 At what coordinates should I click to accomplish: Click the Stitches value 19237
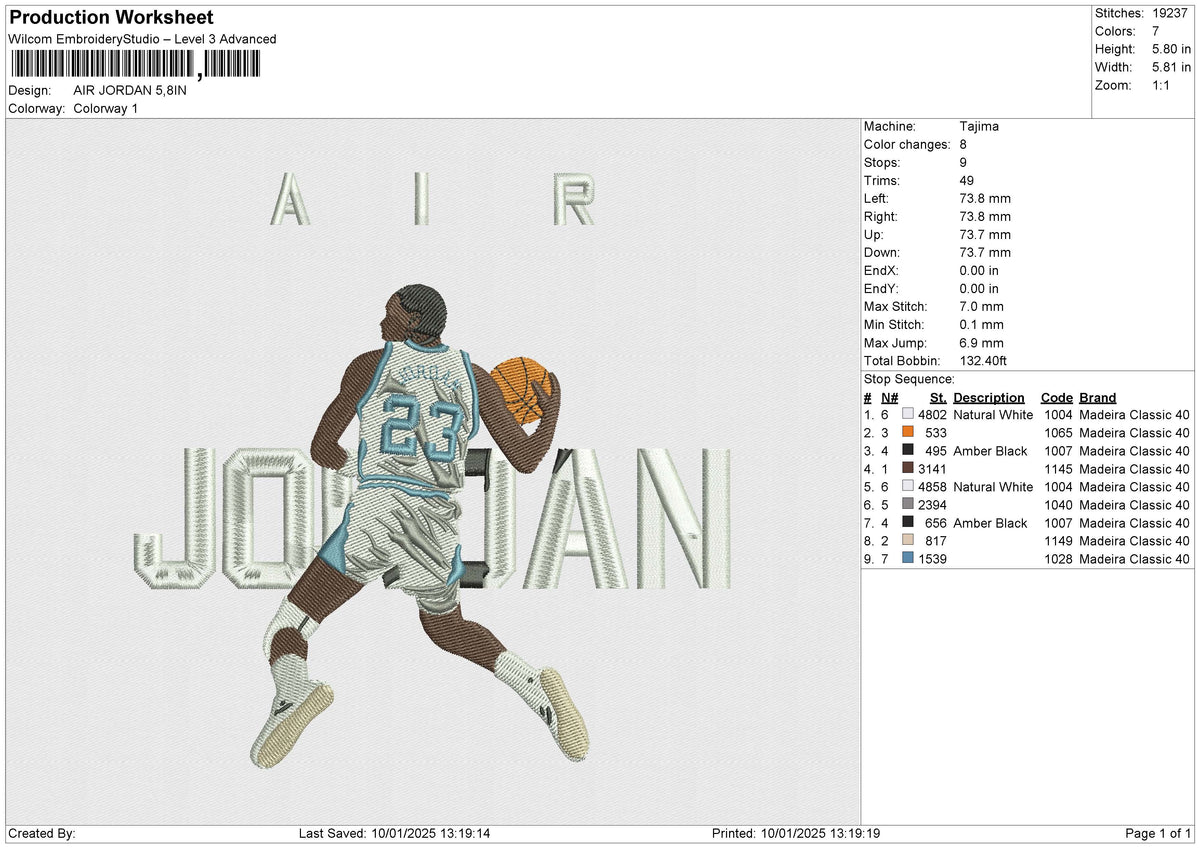click(1171, 13)
